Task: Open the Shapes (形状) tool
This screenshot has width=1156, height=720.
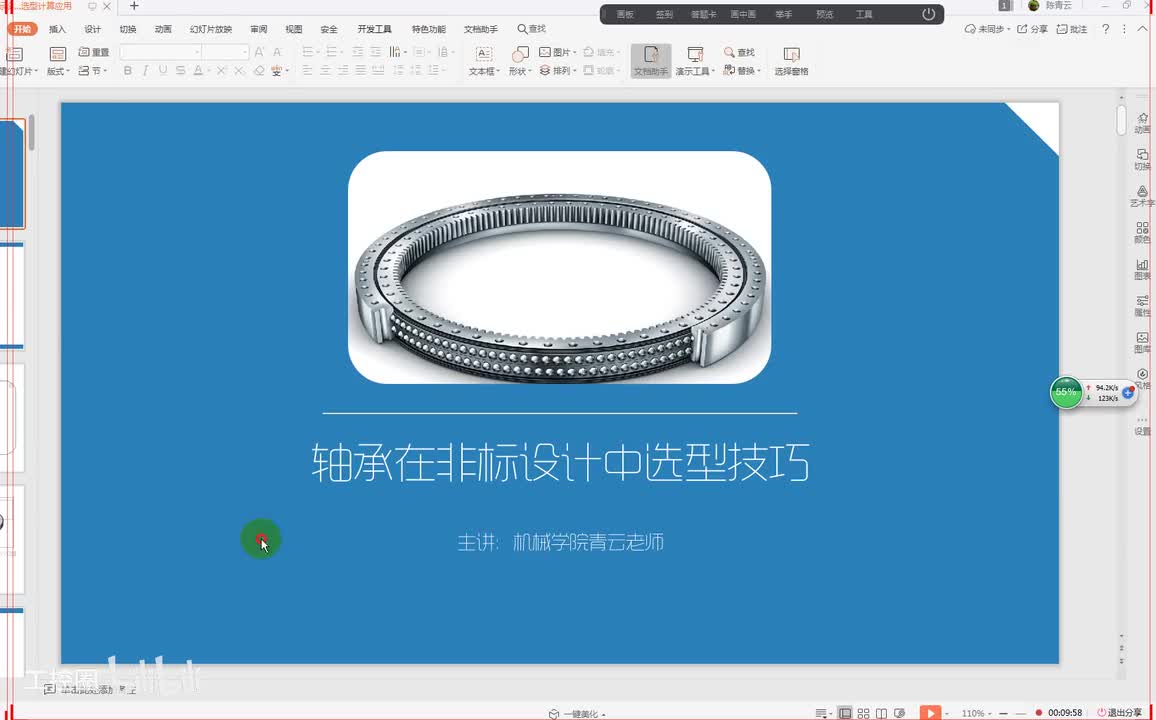Action: click(x=520, y=61)
